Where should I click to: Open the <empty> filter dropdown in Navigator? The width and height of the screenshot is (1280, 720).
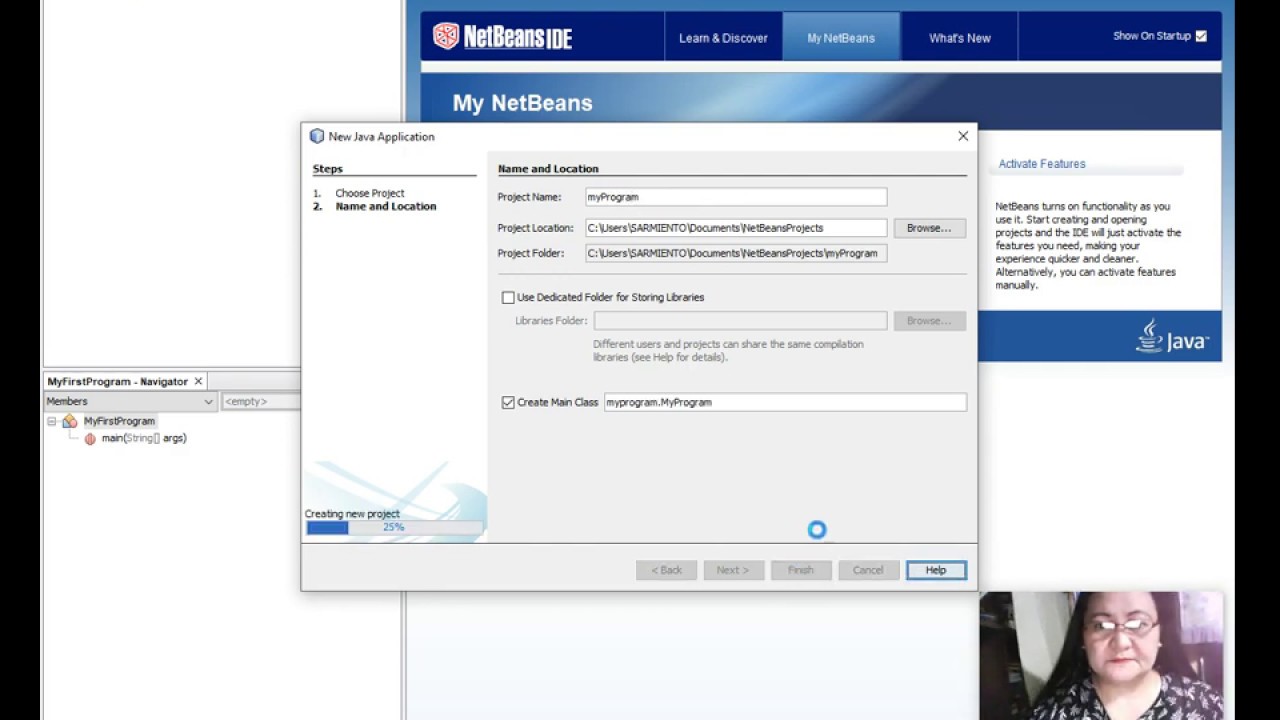pyautogui.click(x=260, y=401)
